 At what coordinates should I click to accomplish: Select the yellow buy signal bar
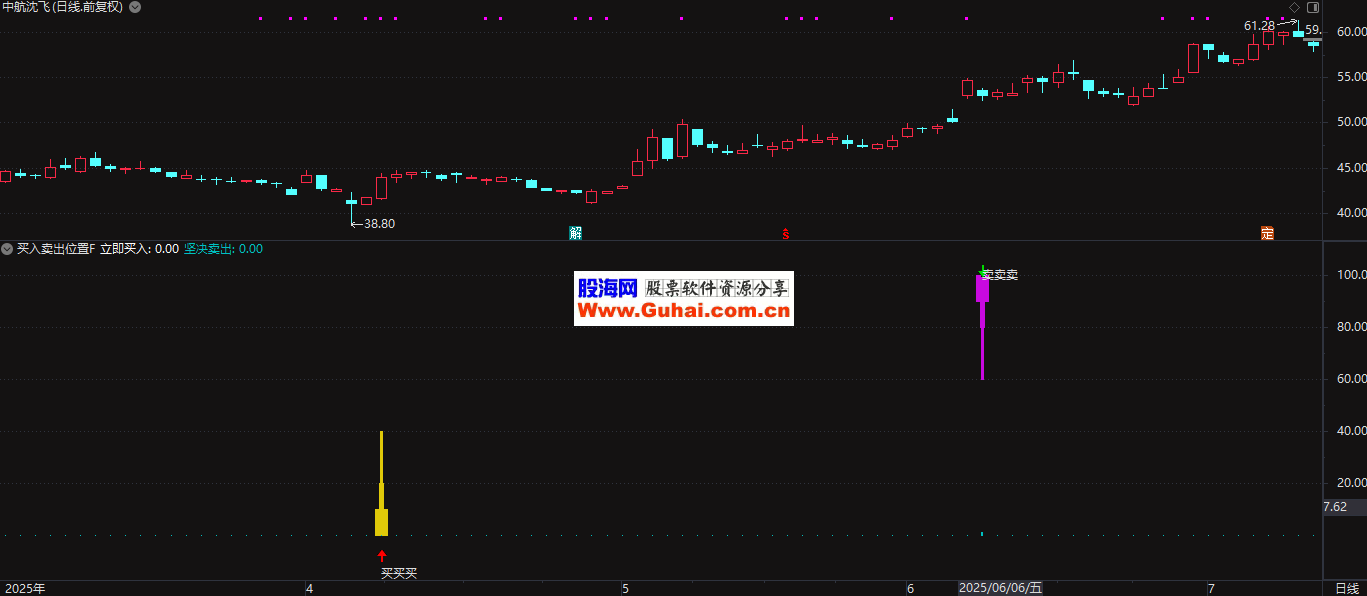(x=381, y=520)
